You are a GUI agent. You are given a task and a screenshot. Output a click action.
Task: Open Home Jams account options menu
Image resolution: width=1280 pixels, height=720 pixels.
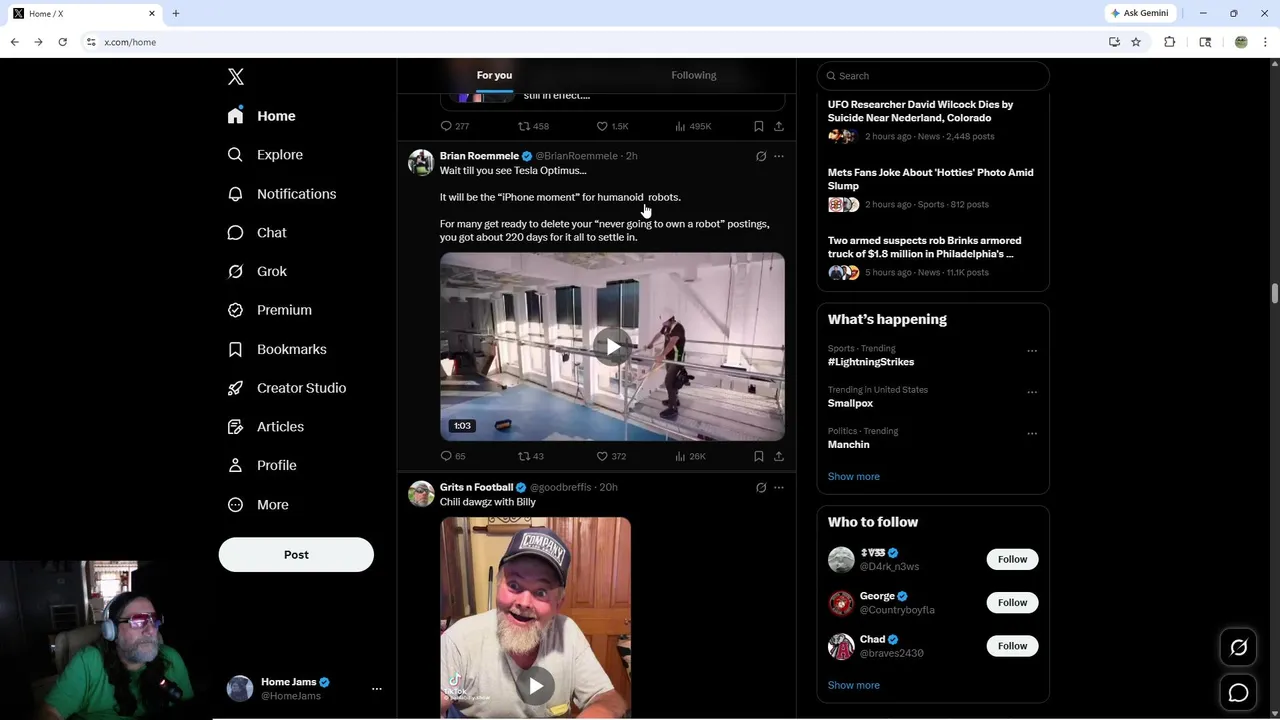coord(377,689)
